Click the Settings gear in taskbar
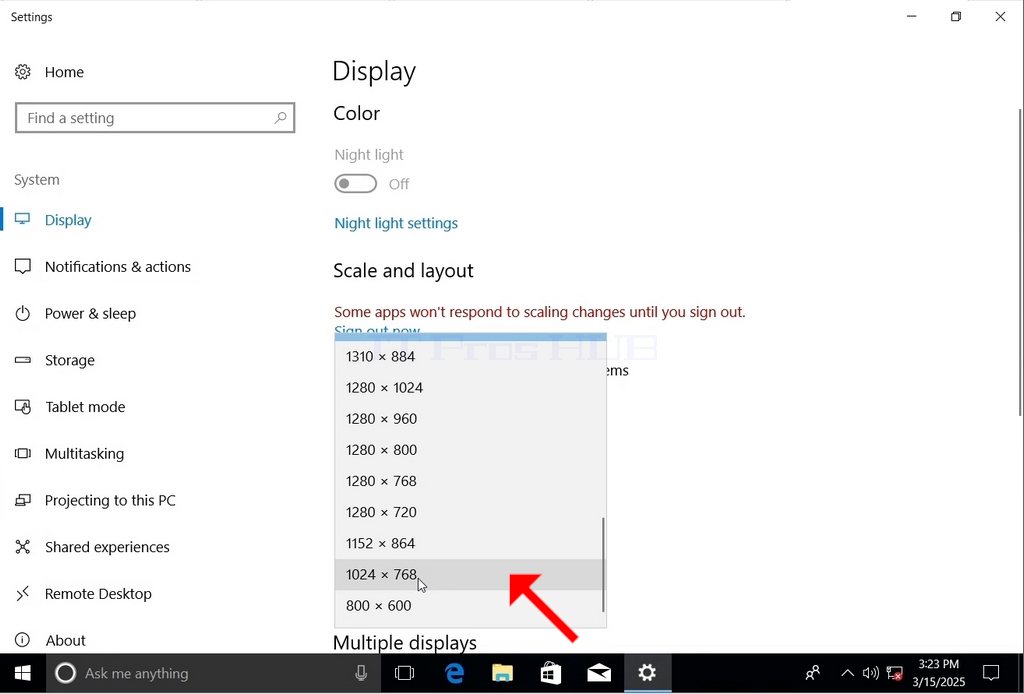Image resolution: width=1024 pixels, height=694 pixels. pyautogui.click(x=647, y=673)
